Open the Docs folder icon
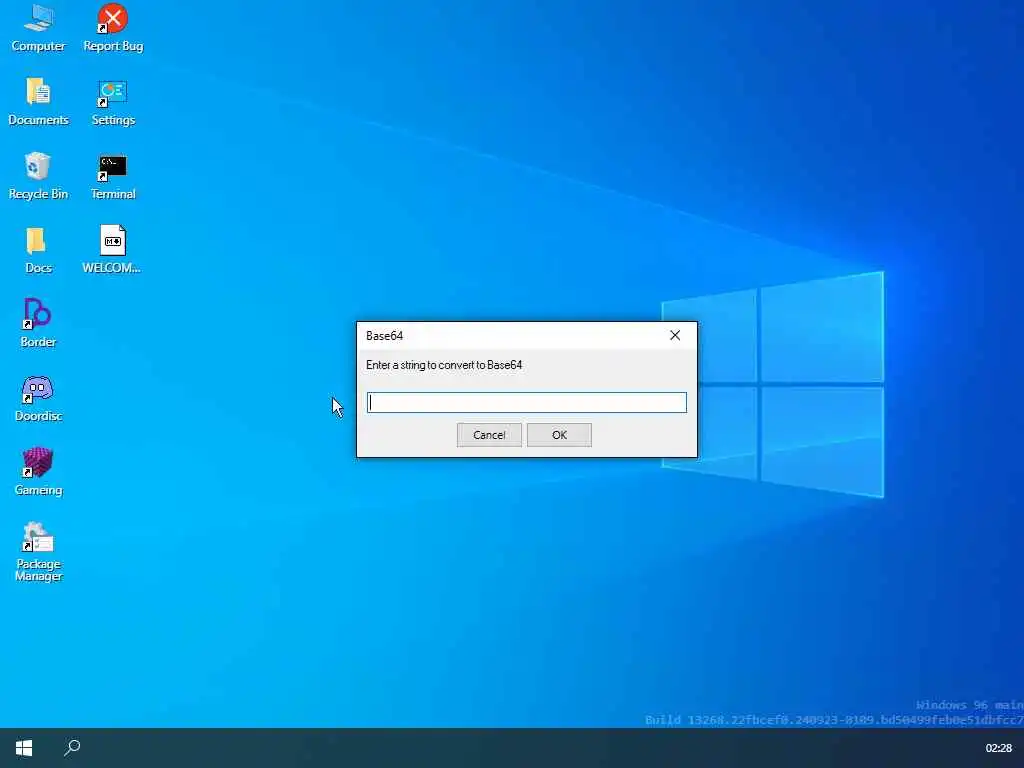This screenshot has height=768, width=1024. click(x=39, y=250)
